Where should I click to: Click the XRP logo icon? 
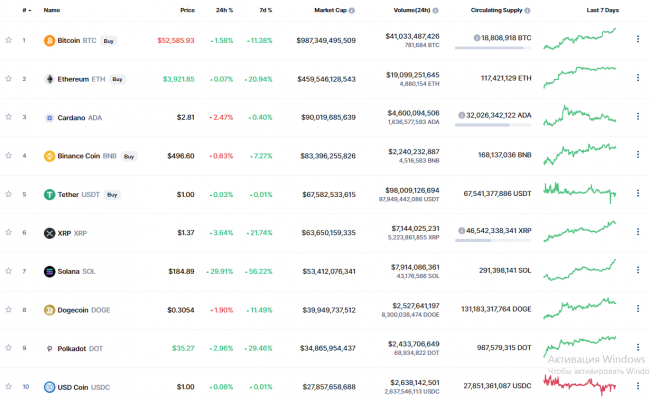click(x=49, y=233)
